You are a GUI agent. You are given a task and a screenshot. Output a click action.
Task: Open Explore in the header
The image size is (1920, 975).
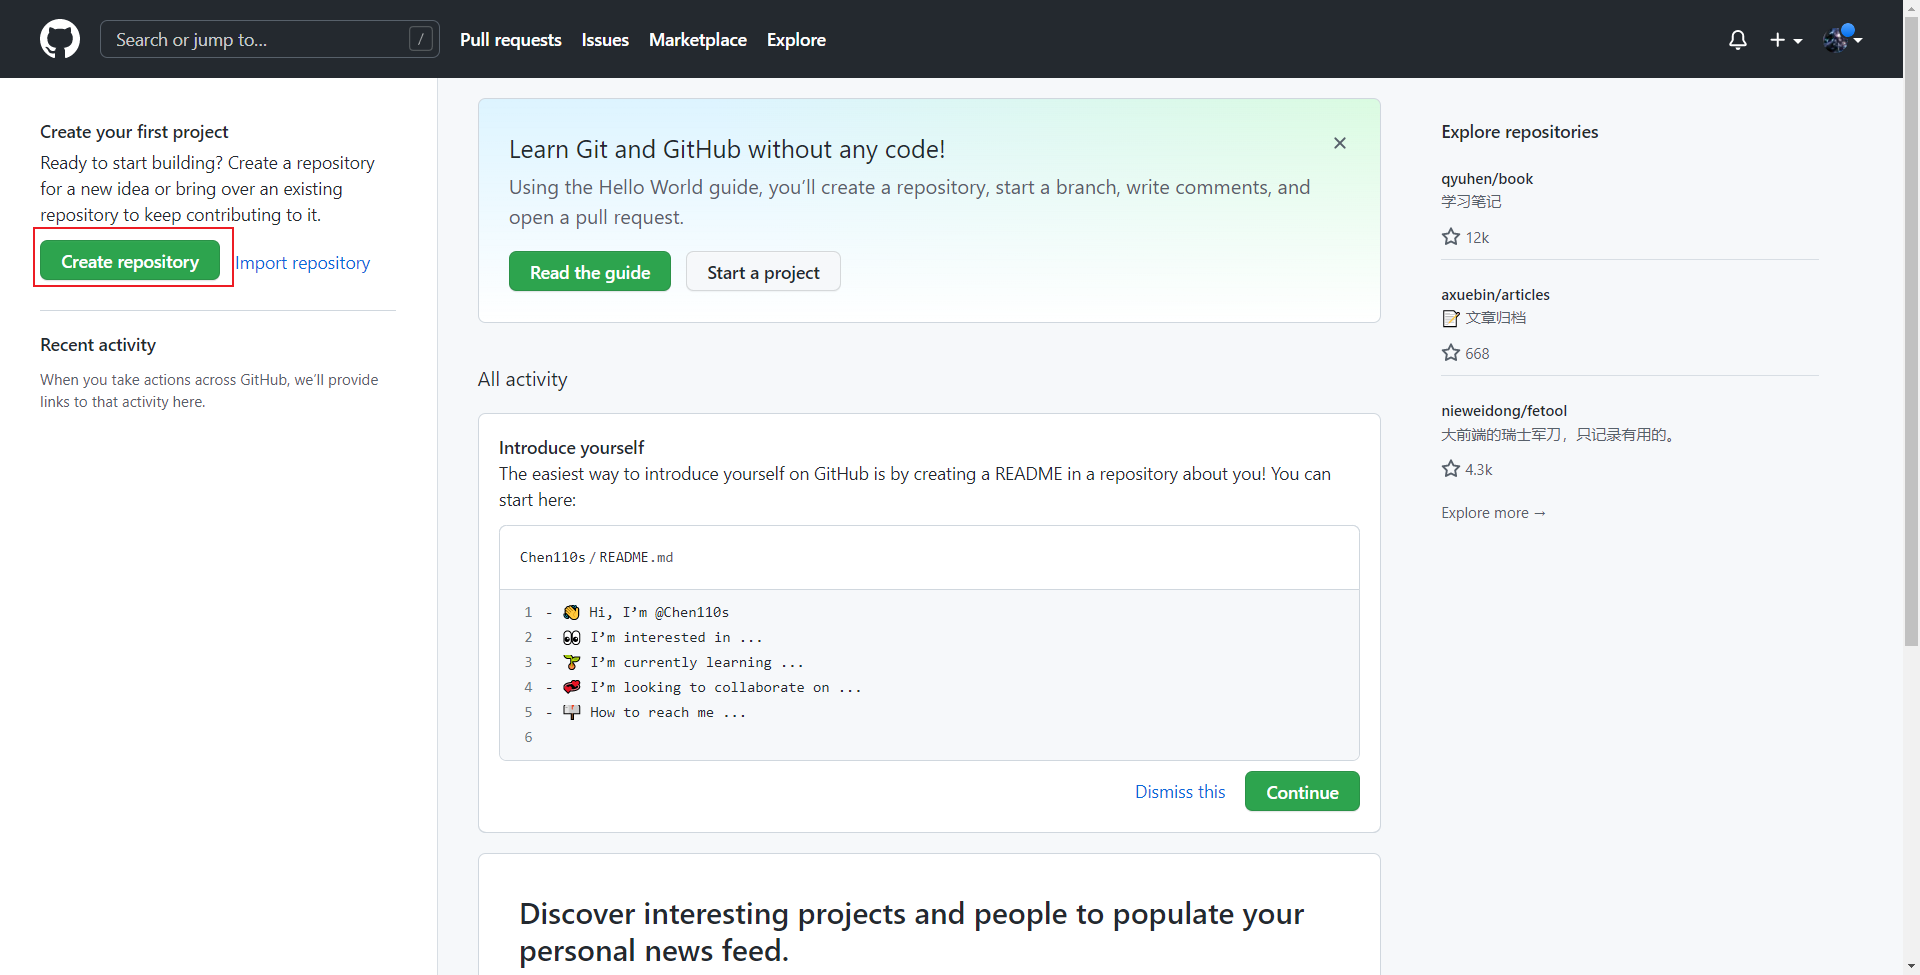point(796,40)
